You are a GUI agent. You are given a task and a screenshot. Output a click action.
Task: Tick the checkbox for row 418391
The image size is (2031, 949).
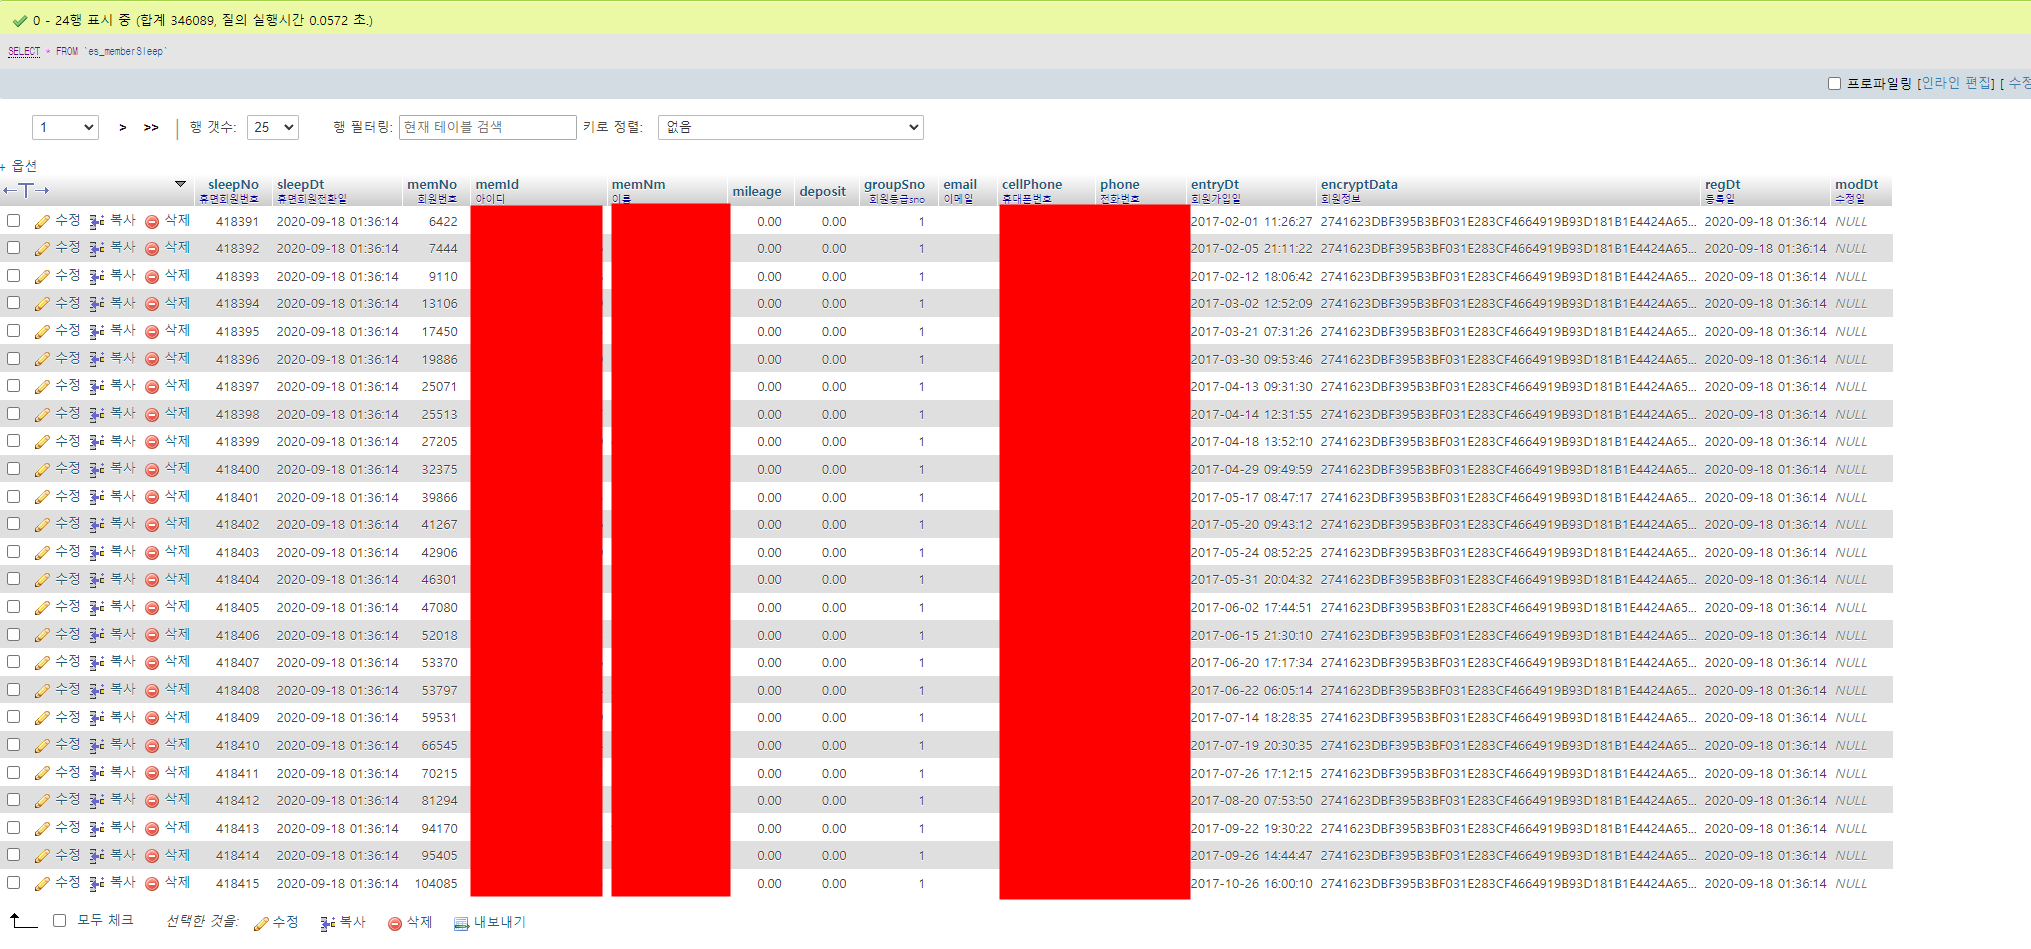click(13, 220)
